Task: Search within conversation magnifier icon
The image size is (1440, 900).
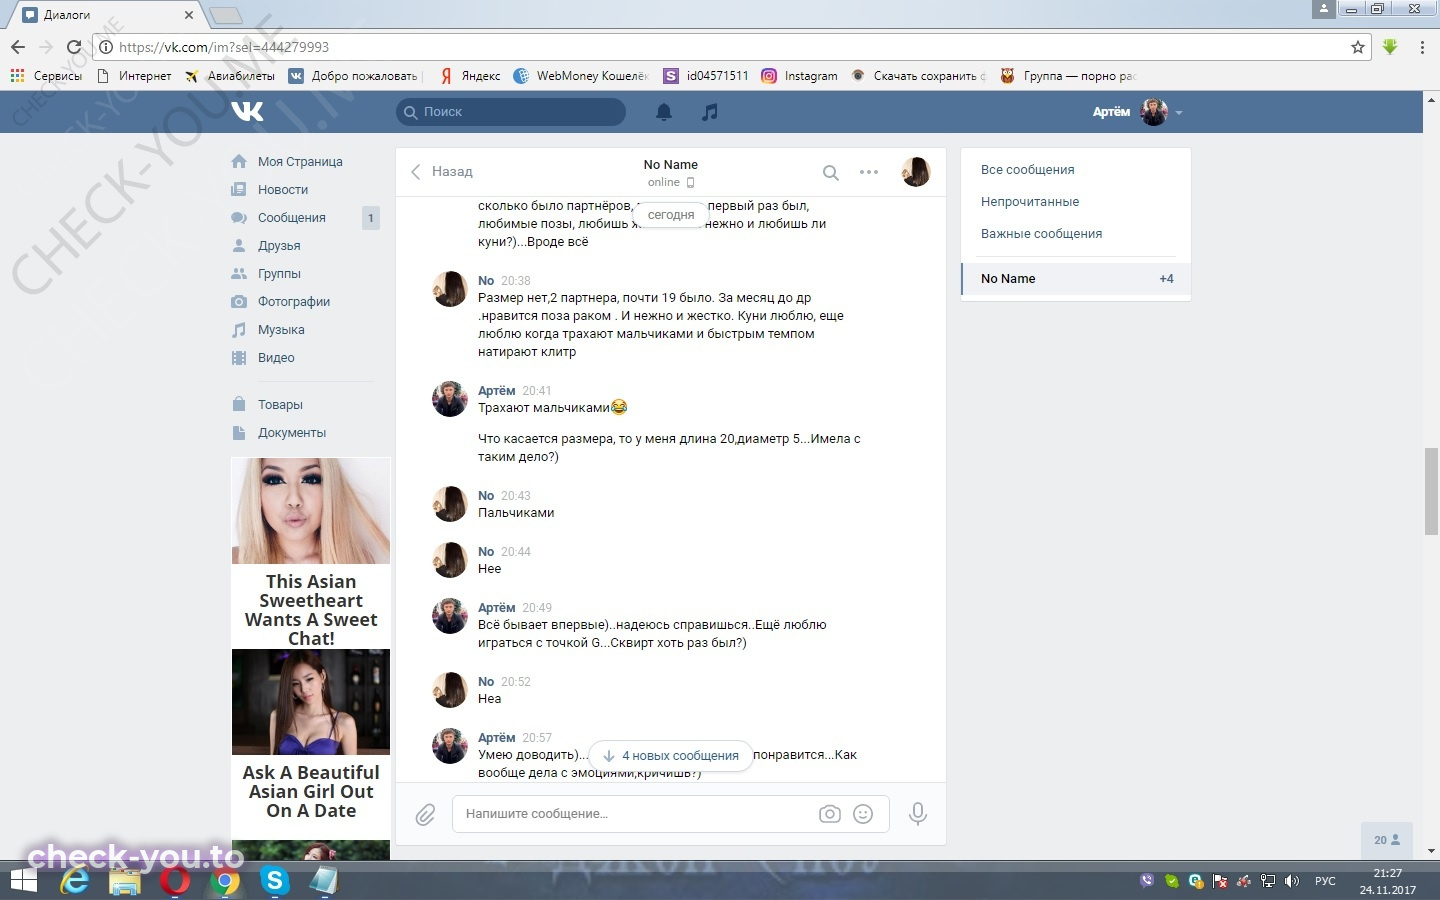Action: [x=830, y=172]
